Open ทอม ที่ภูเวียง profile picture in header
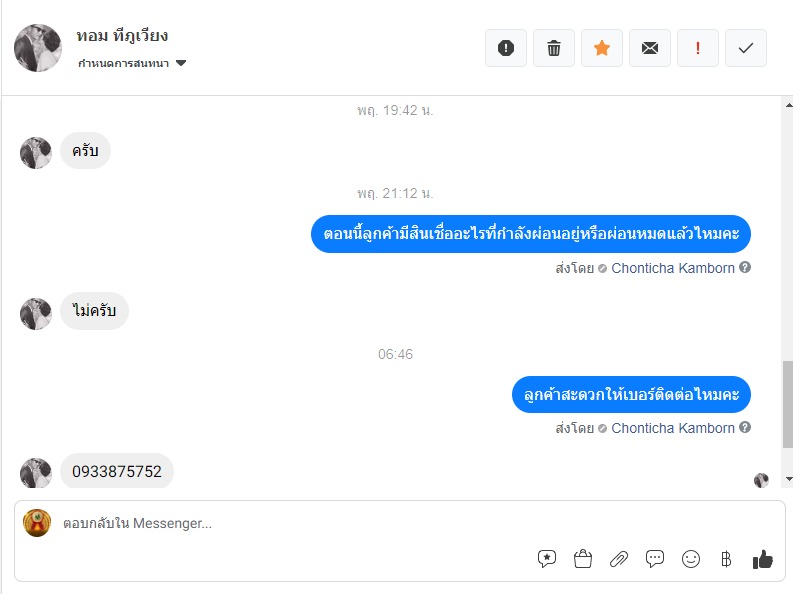This screenshot has width=793, height=594. coord(38,48)
